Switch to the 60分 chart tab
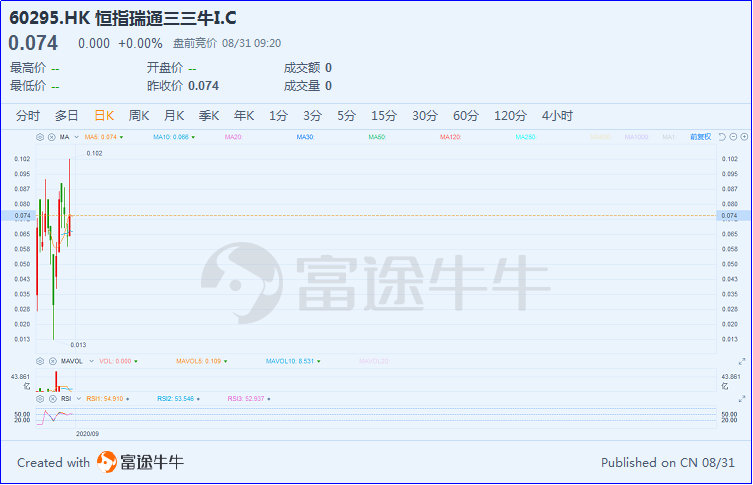The height and width of the screenshot is (485, 753). 466,116
